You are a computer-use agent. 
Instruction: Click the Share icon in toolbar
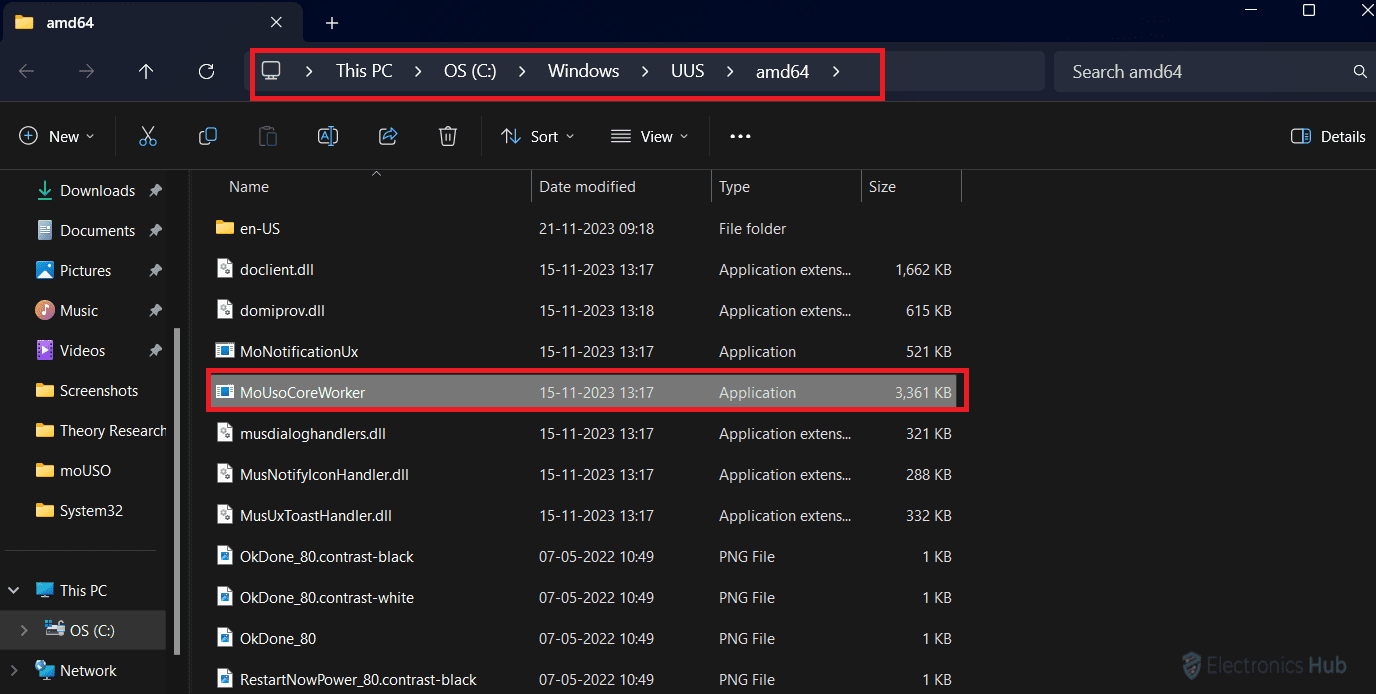click(x=388, y=136)
